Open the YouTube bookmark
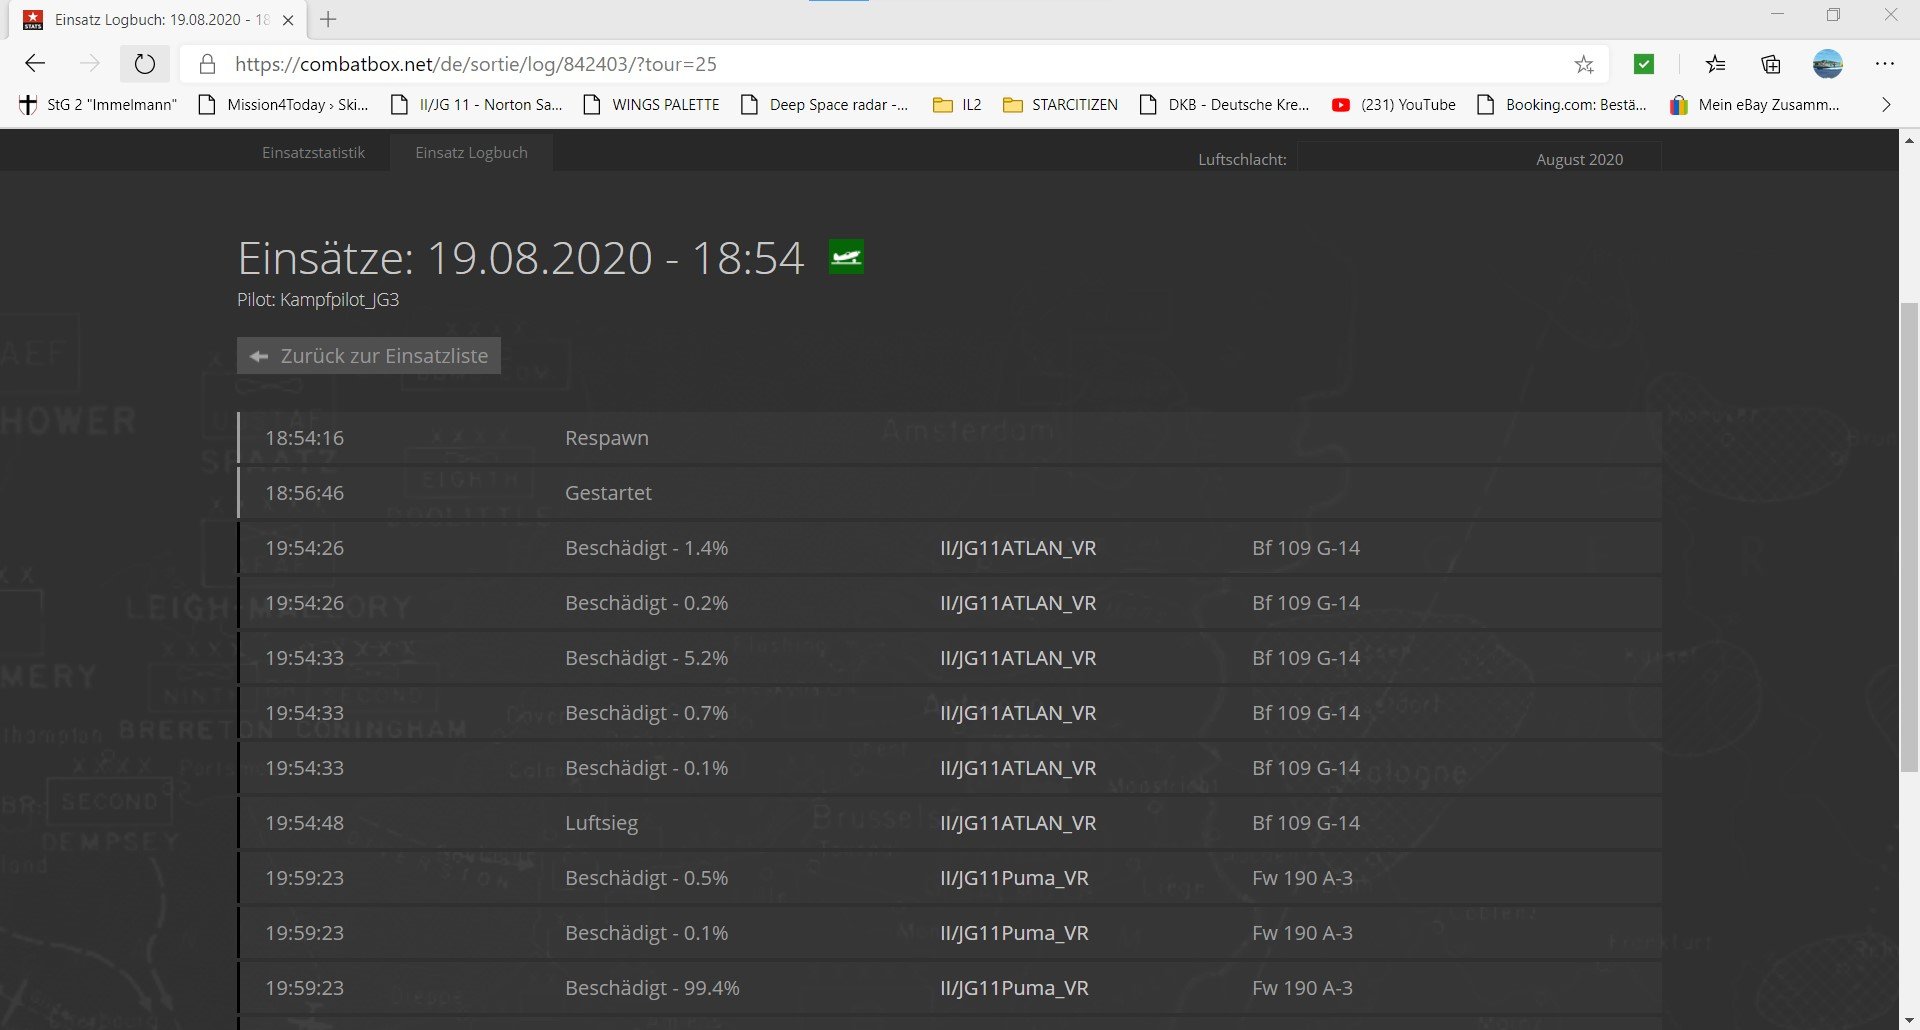Screen dimensions: 1920x1030 tap(1393, 105)
